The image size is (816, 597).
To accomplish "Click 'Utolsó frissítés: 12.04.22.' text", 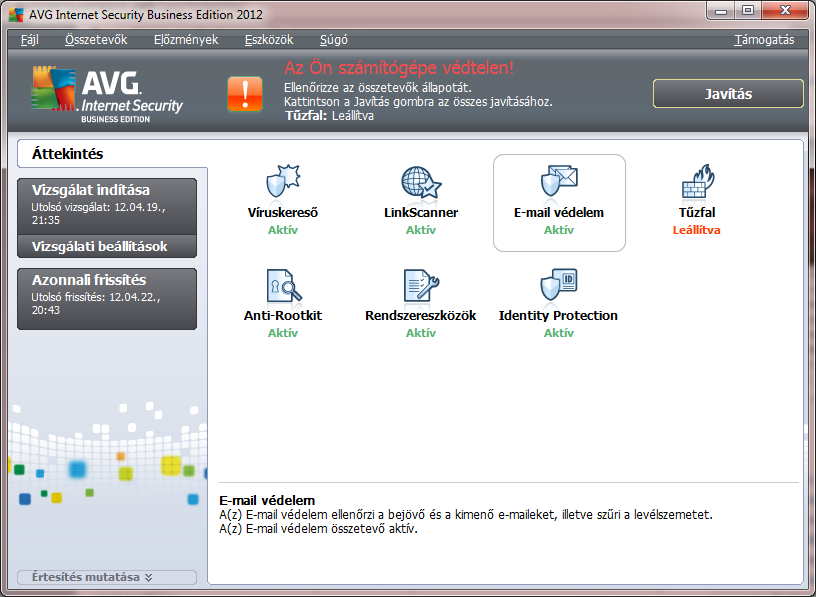I will [96, 297].
